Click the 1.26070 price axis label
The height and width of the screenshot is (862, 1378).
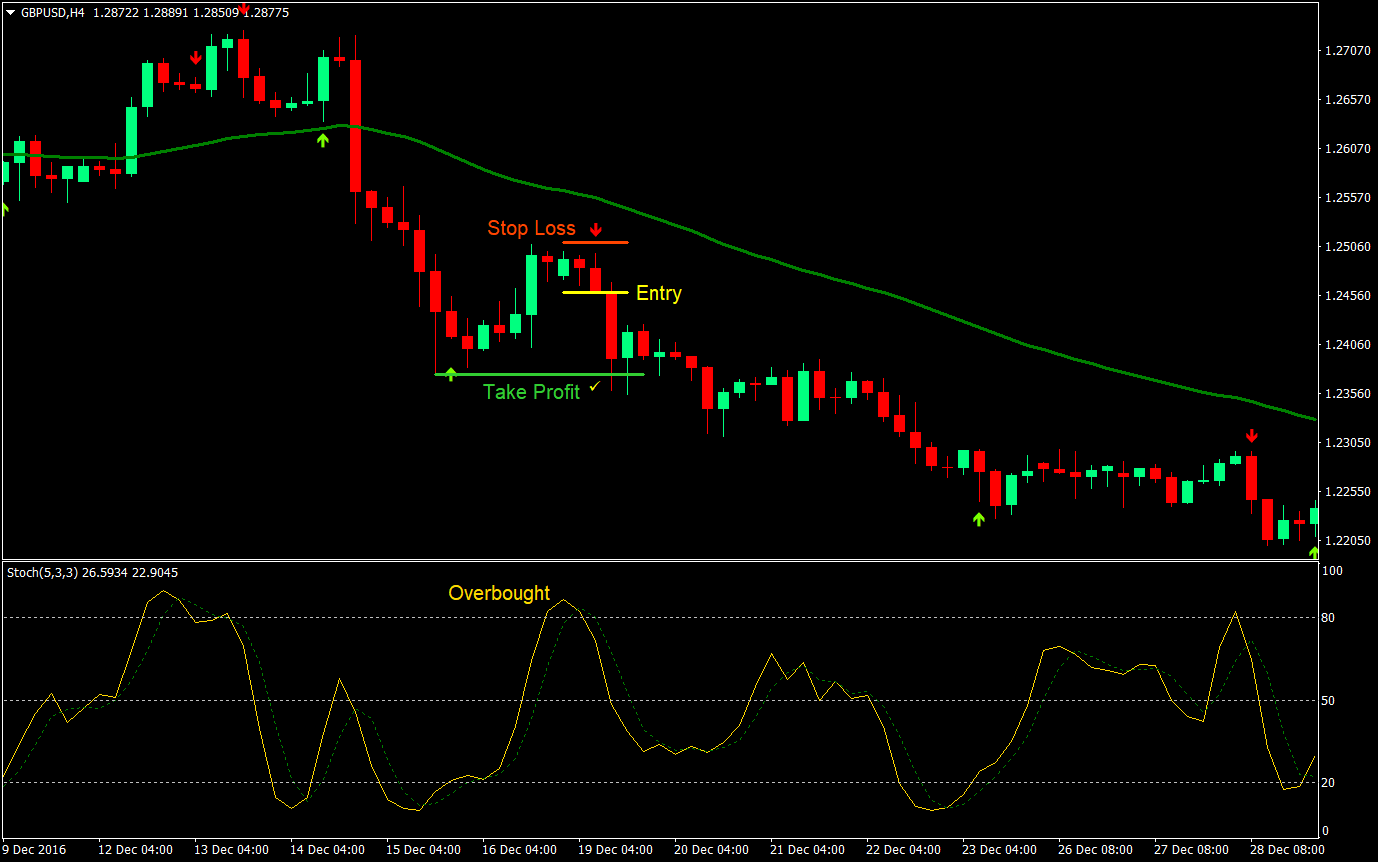(1346, 148)
